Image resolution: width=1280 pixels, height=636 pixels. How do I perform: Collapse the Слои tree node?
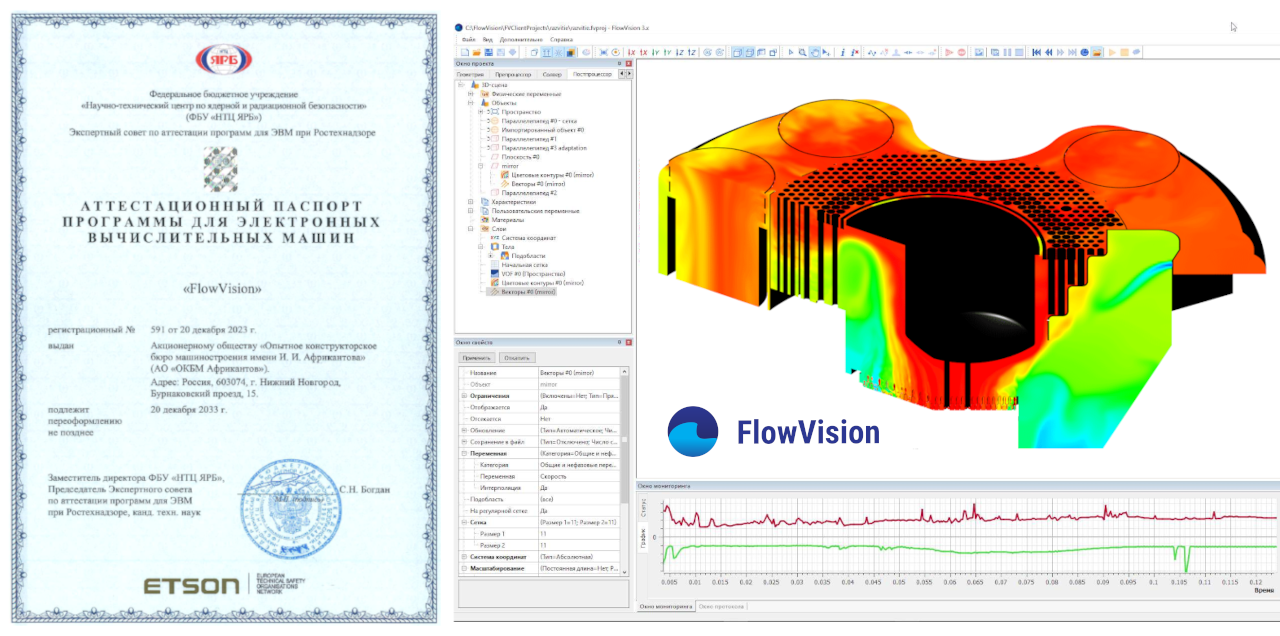pos(471,229)
